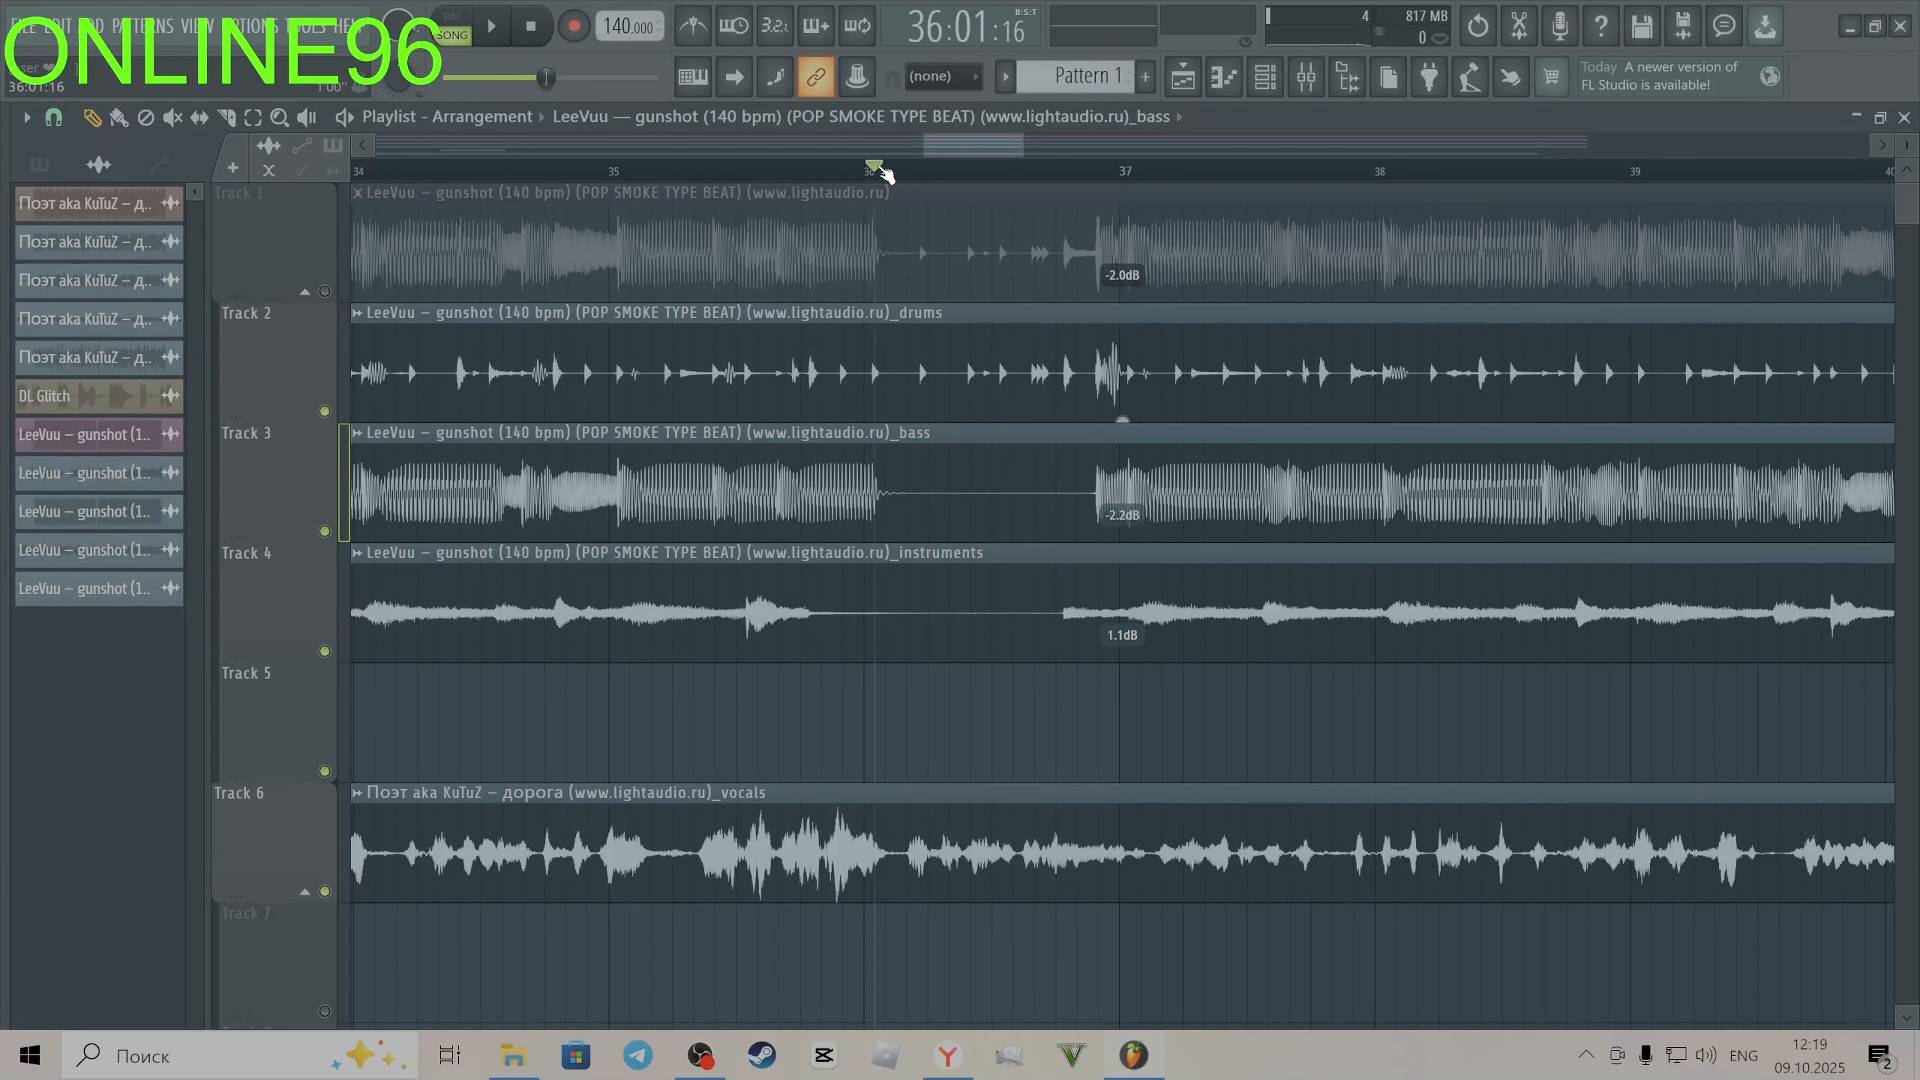The image size is (1920, 1080).
Task: Open the (none) snap settings dropdown
Action: [944, 76]
